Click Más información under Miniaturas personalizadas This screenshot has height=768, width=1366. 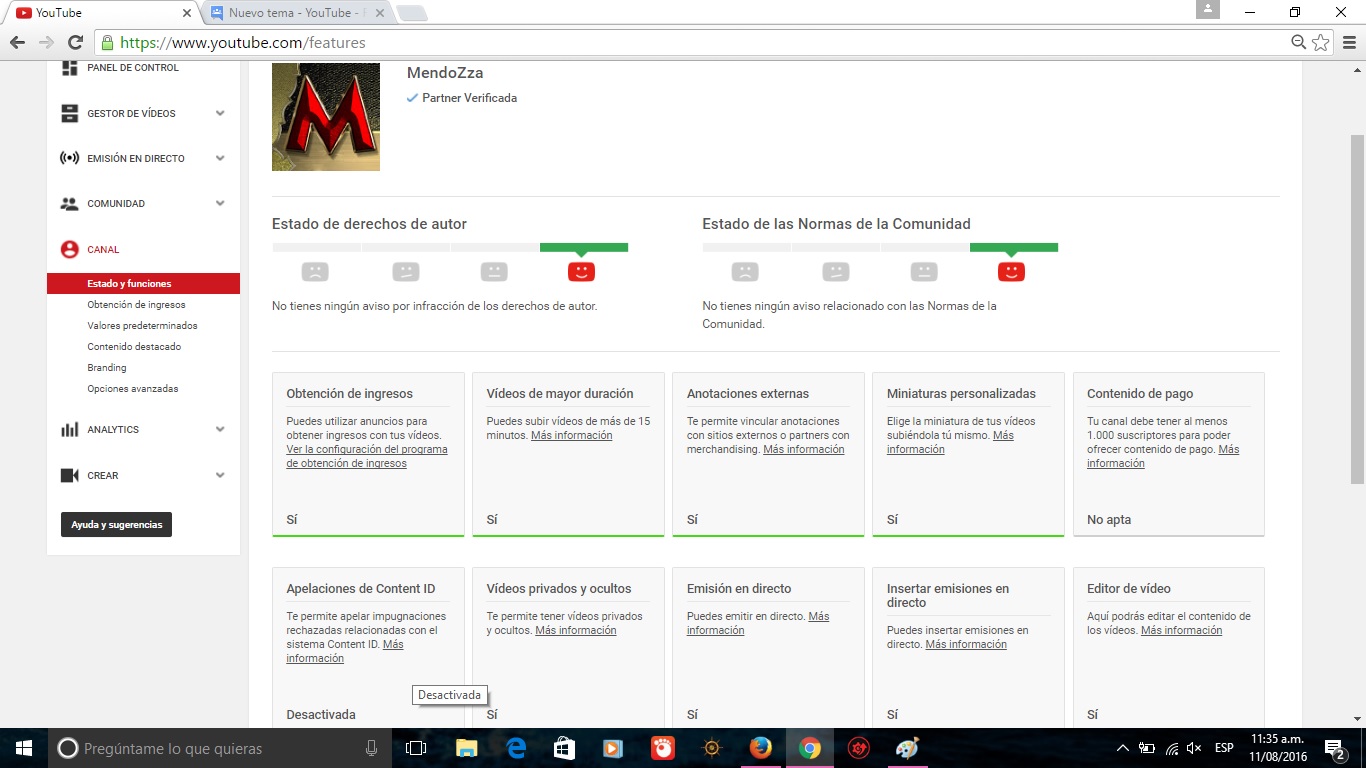pyautogui.click(x=950, y=443)
